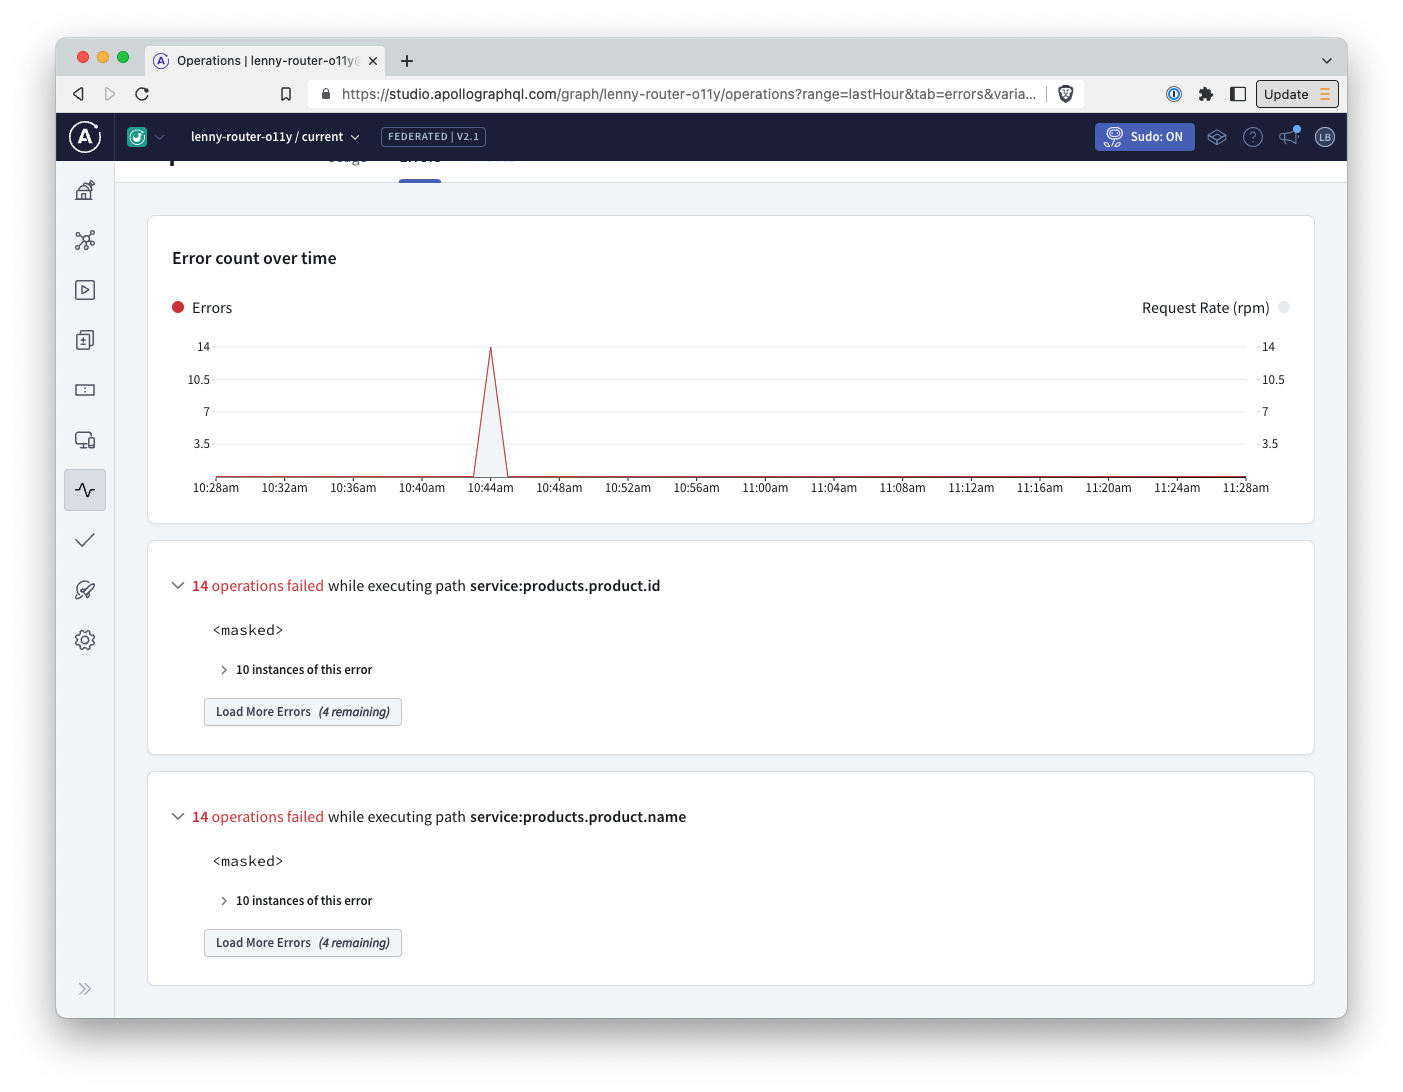Open the Launches rocket icon in the sidebar
Viewport: 1403px width, 1092px height.
click(85, 590)
